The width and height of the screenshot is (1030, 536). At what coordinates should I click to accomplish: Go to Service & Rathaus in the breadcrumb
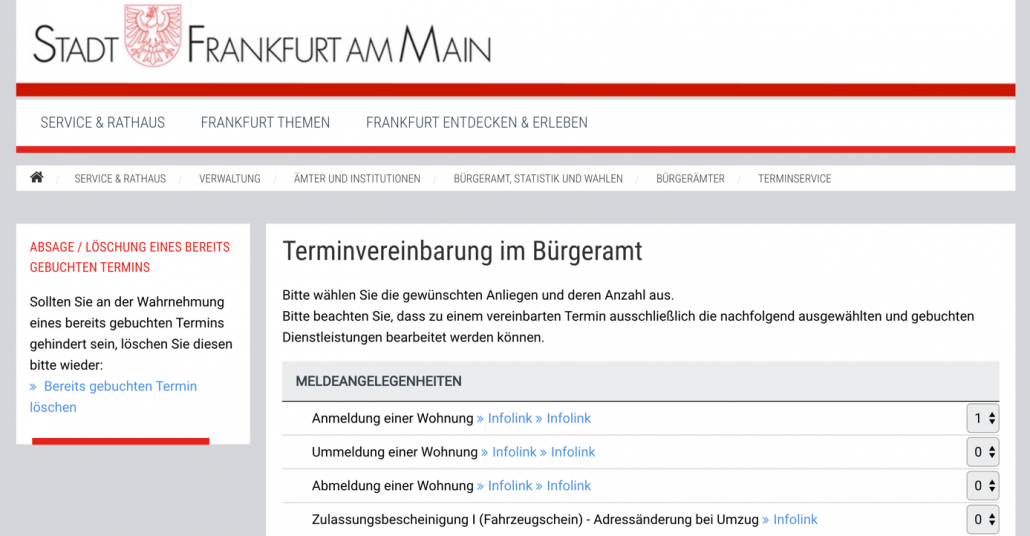point(120,179)
